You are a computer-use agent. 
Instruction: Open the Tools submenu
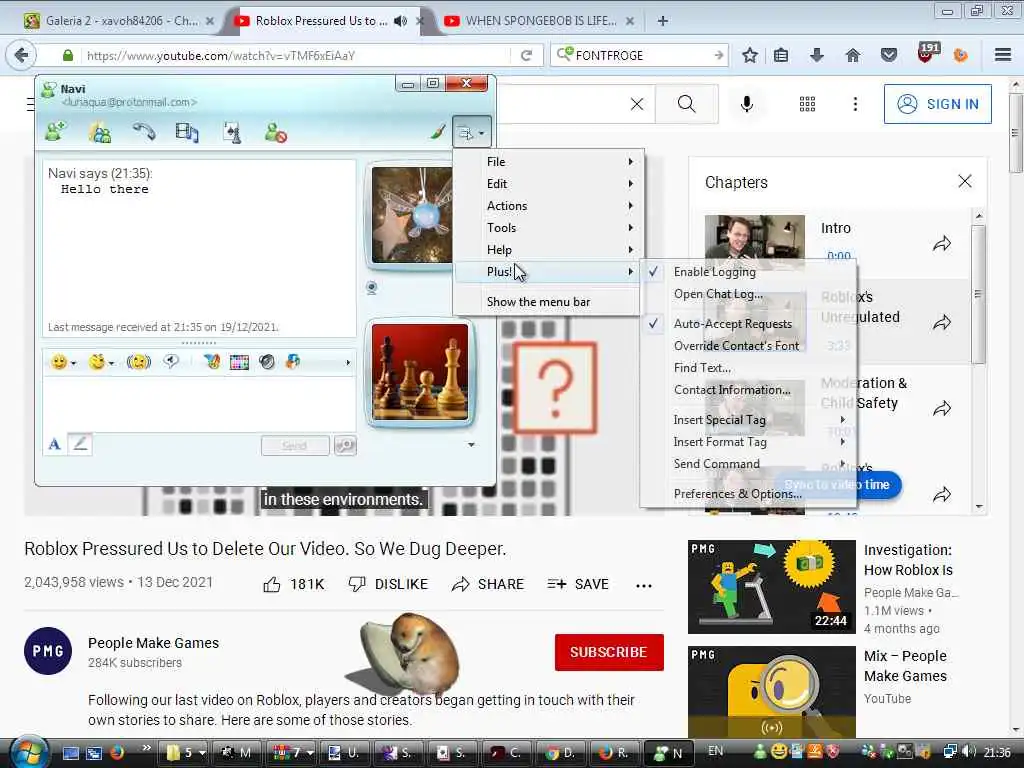[x=547, y=227]
